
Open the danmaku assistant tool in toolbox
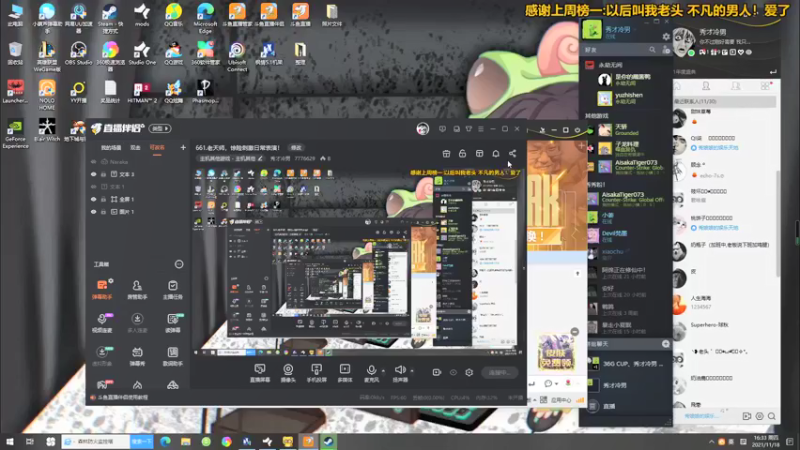pyautogui.click(x=102, y=289)
